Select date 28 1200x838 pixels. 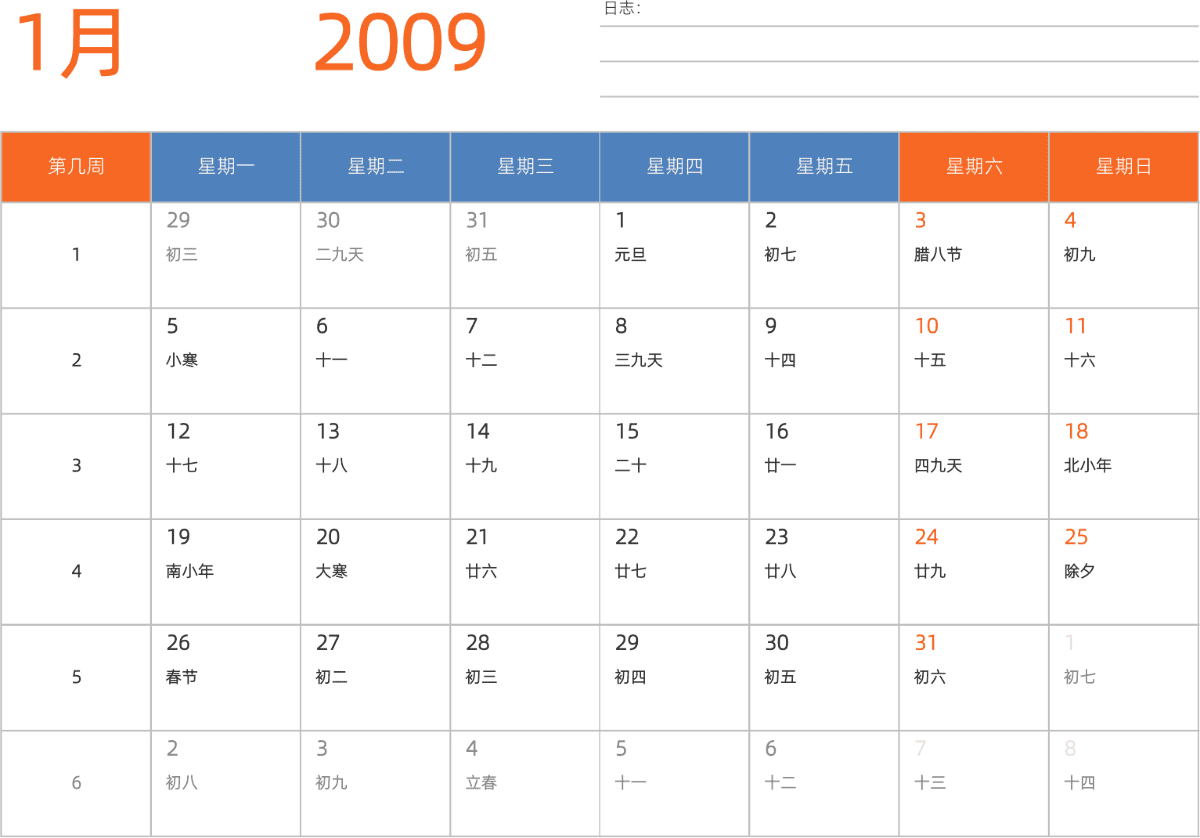point(478,644)
